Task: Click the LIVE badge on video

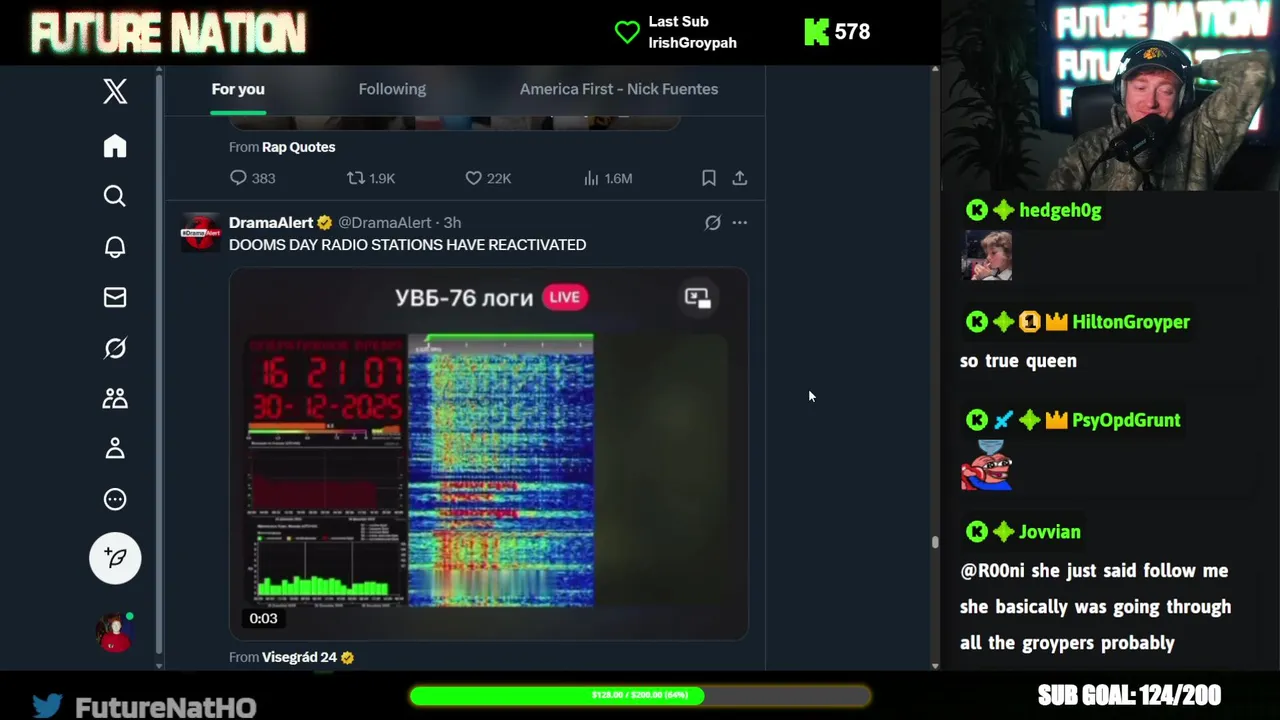Action: [565, 297]
